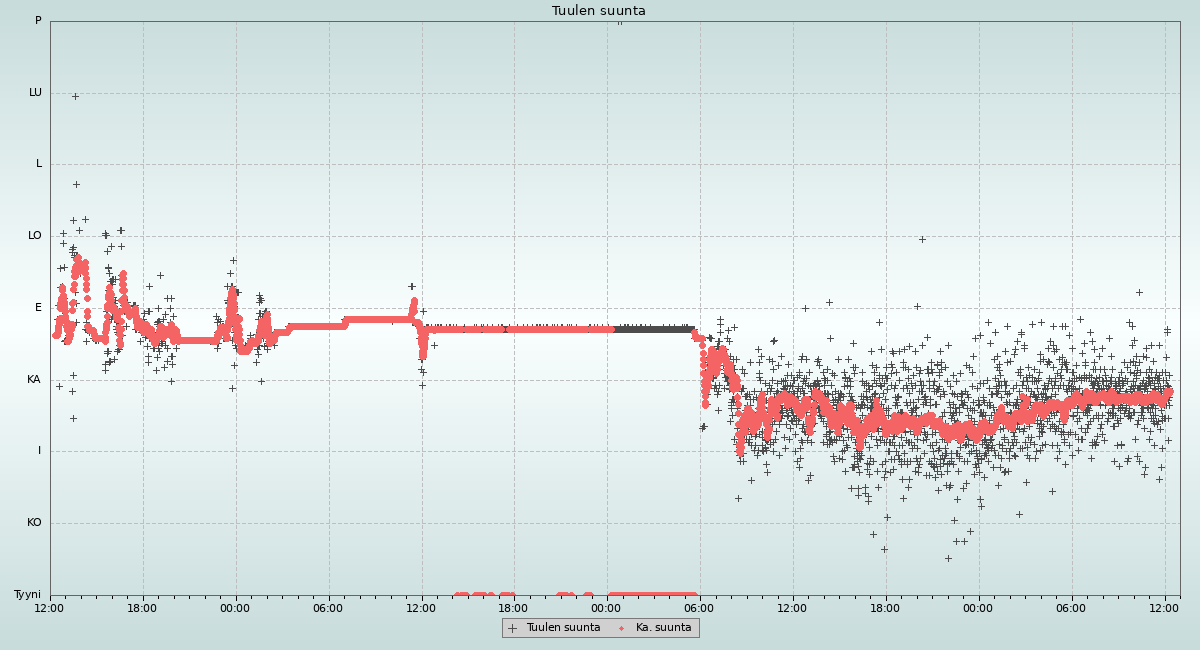Select the rightmost '06:00' time label
This screenshot has width=1200, height=650.
click(x=1072, y=607)
